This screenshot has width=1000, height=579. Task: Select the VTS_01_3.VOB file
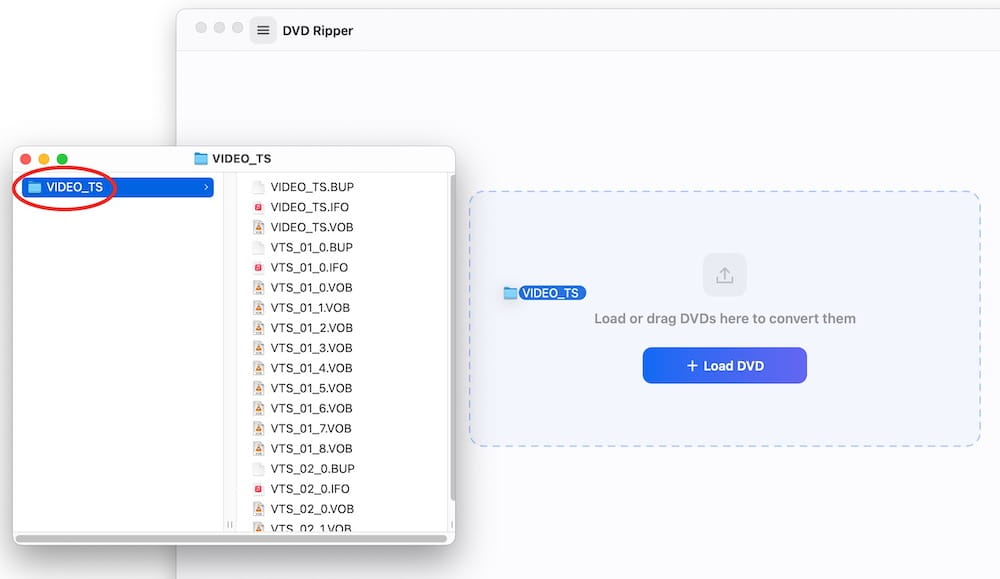pos(311,348)
